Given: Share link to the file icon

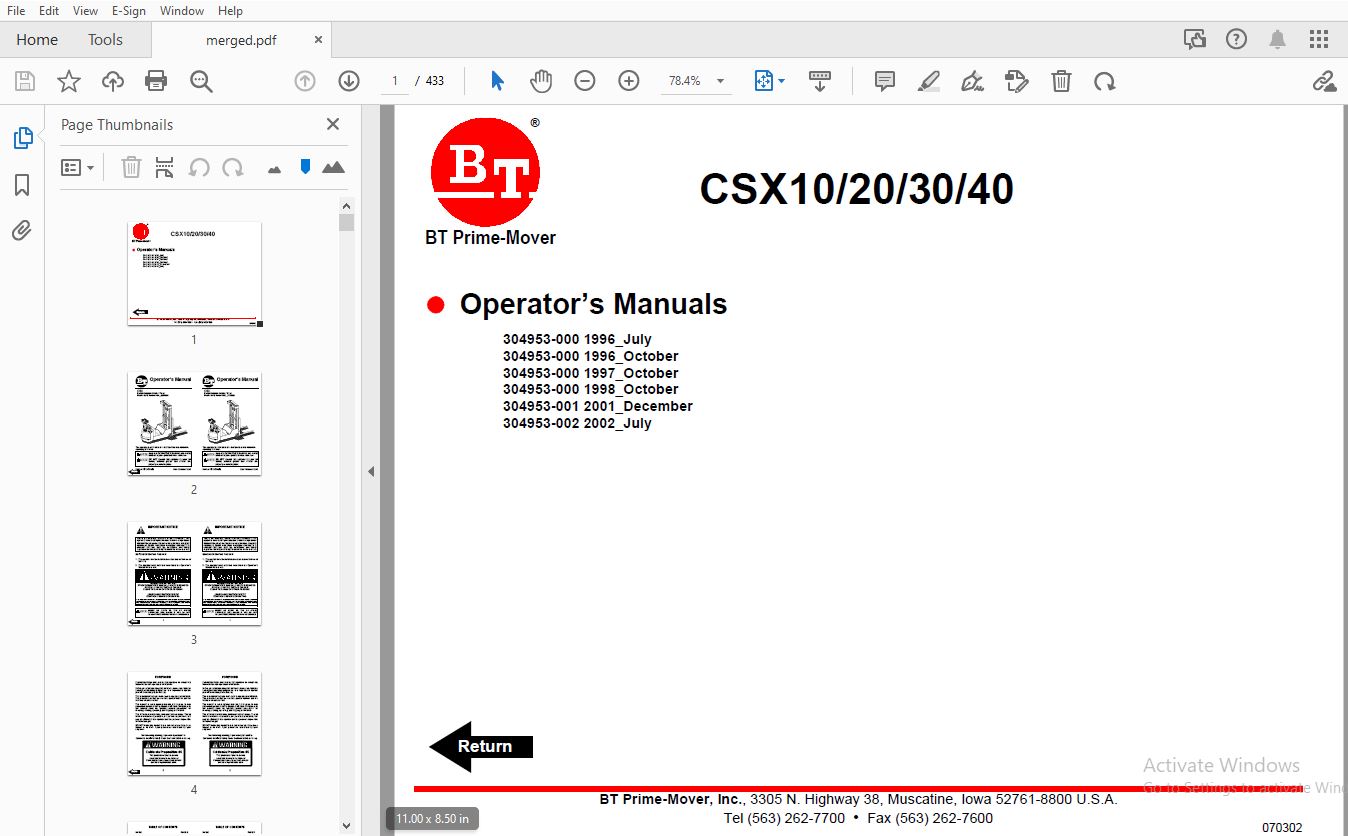Looking at the screenshot, I should pyautogui.click(x=1324, y=81).
